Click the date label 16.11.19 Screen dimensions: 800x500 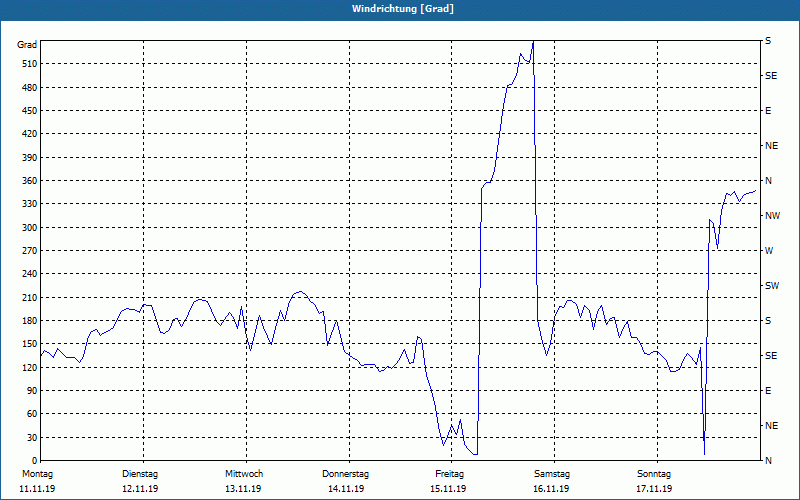click(552, 489)
